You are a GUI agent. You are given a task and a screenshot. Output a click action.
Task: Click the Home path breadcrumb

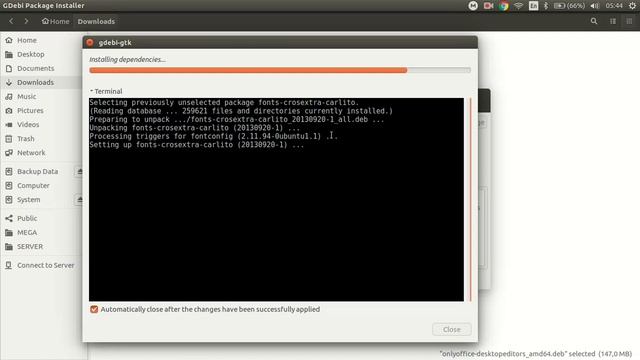[56, 21]
